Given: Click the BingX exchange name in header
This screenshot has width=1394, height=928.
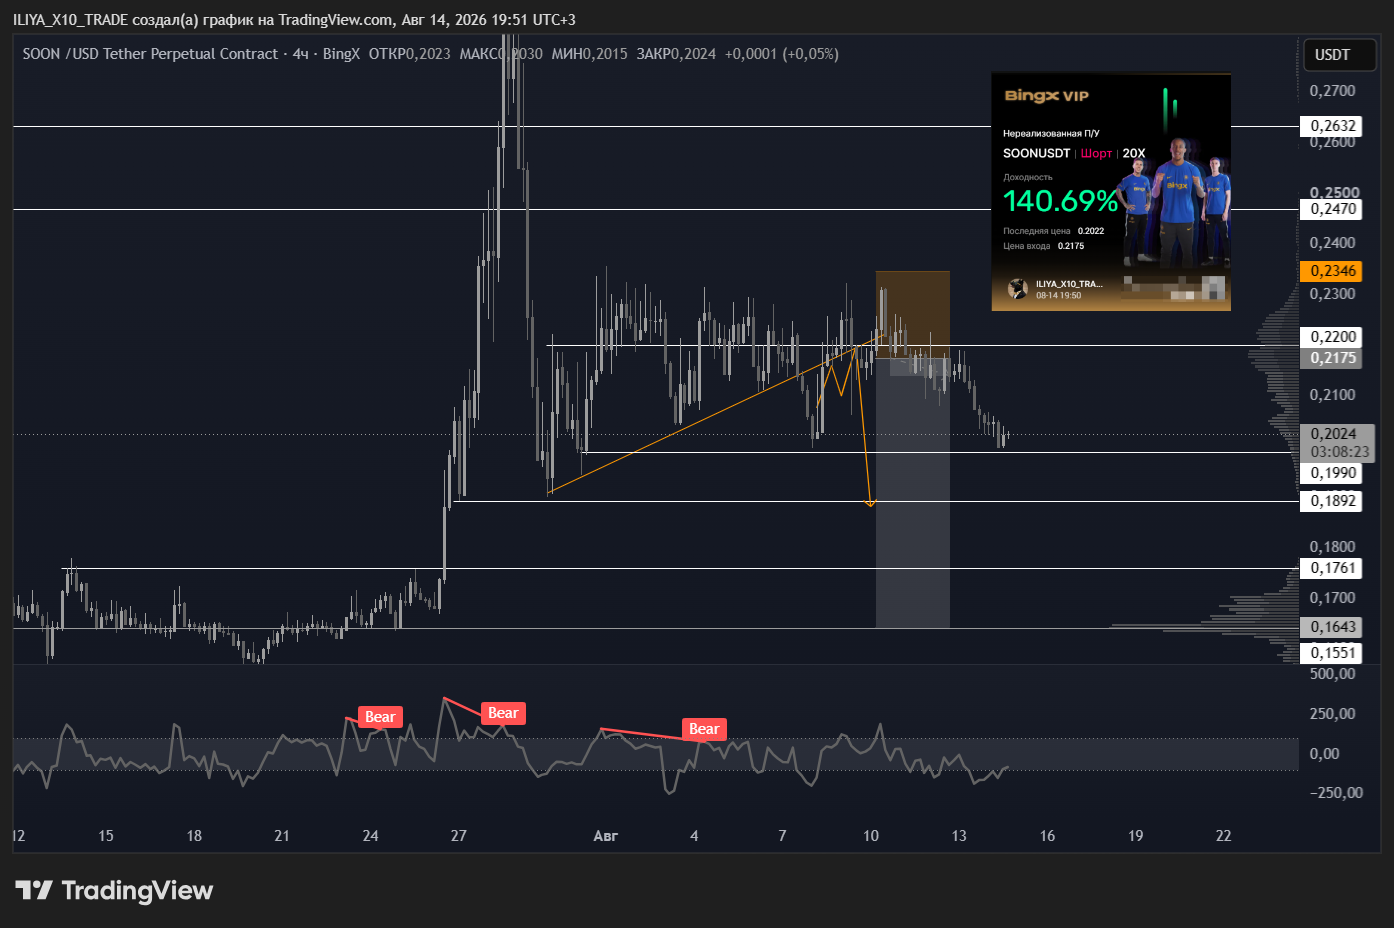Looking at the screenshot, I should 341,54.
